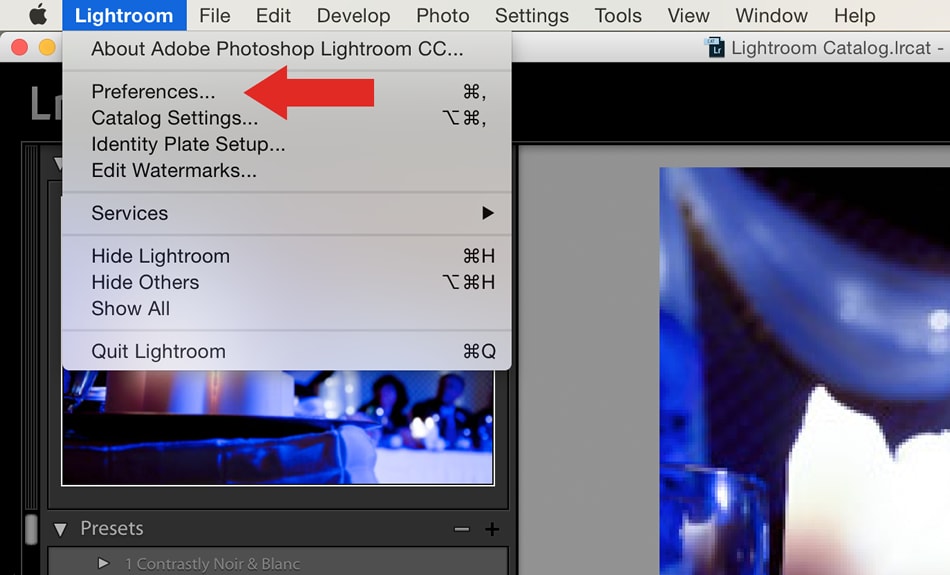Click the left panel scrollbar handle
Viewport: 950px width, 575px height.
pos(32,530)
